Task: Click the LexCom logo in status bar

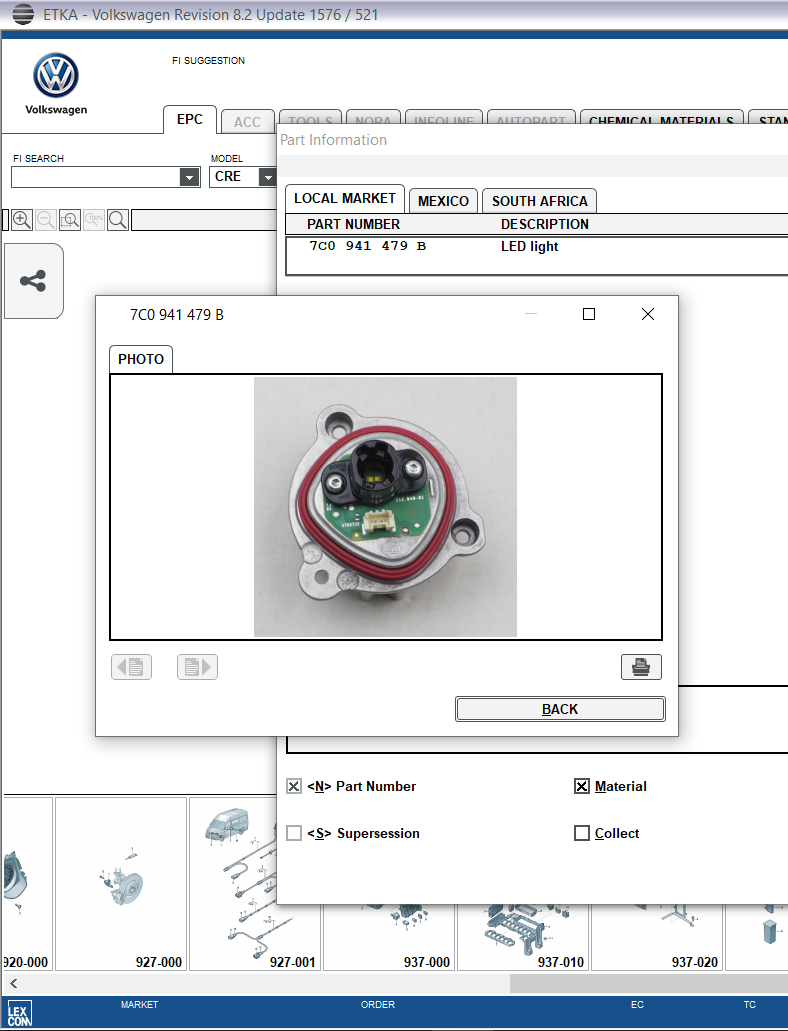Action: pyautogui.click(x=19, y=1014)
